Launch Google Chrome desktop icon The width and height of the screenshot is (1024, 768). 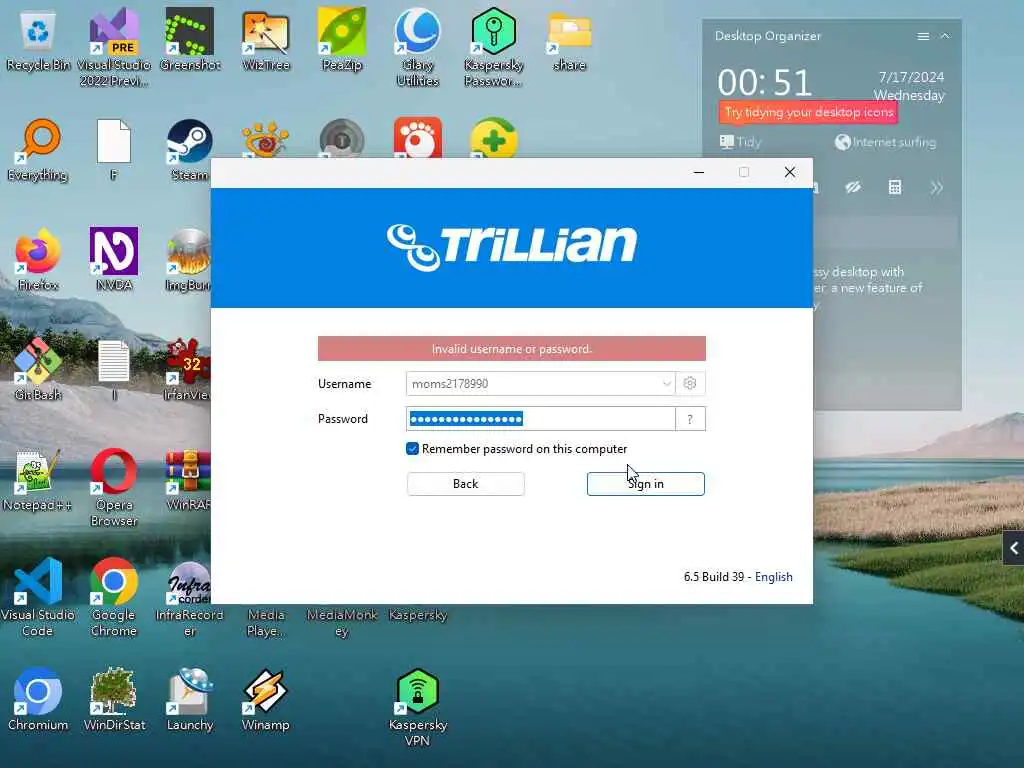point(114,597)
